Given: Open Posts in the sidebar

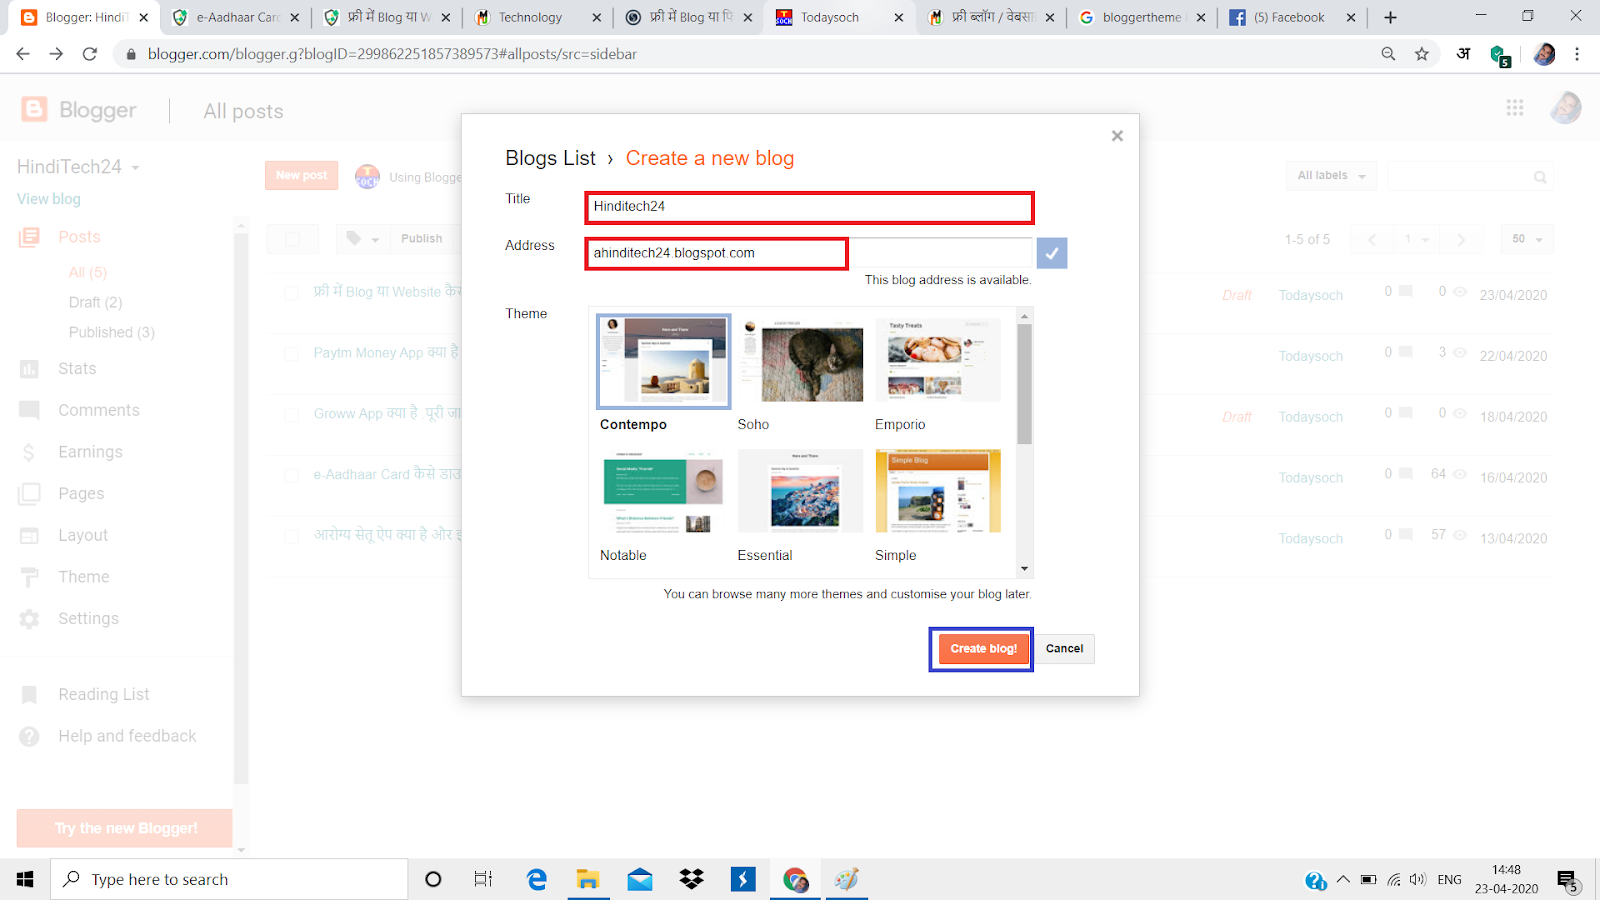Looking at the screenshot, I should (79, 237).
